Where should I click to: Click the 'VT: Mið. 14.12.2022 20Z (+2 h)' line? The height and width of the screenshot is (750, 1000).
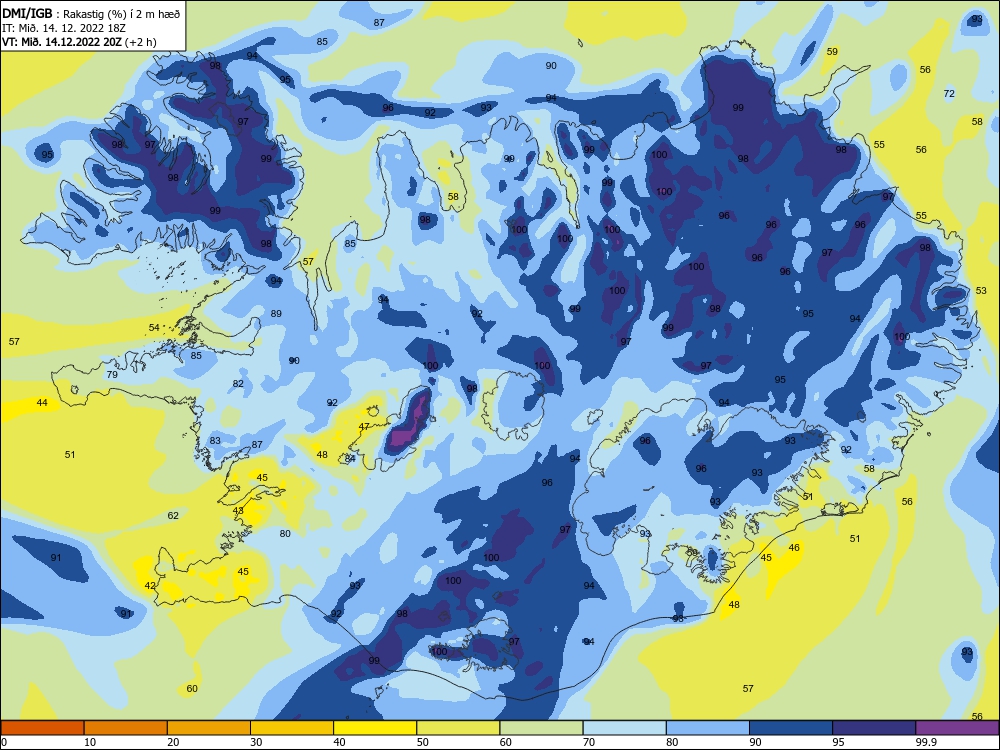click(x=79, y=42)
